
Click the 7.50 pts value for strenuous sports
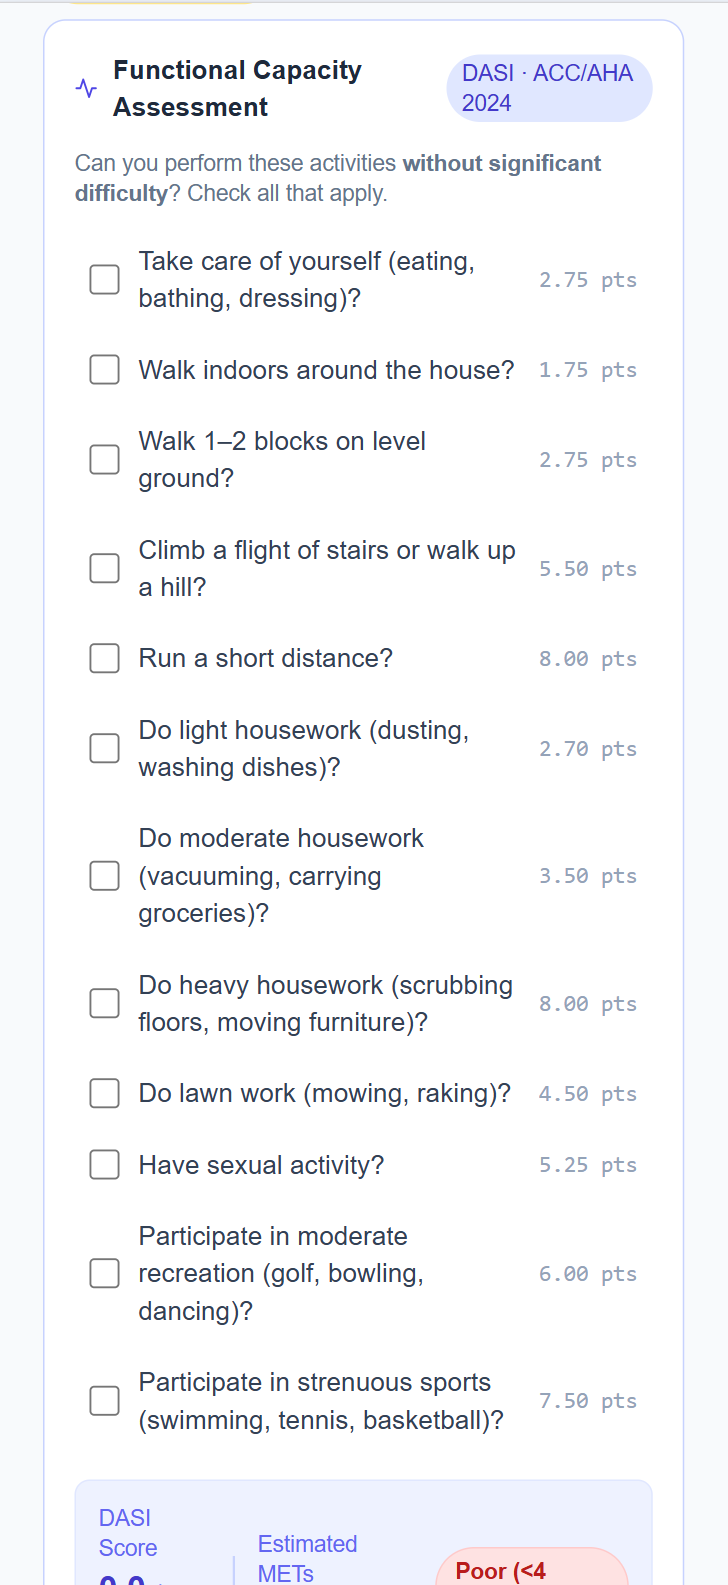click(x=587, y=1401)
